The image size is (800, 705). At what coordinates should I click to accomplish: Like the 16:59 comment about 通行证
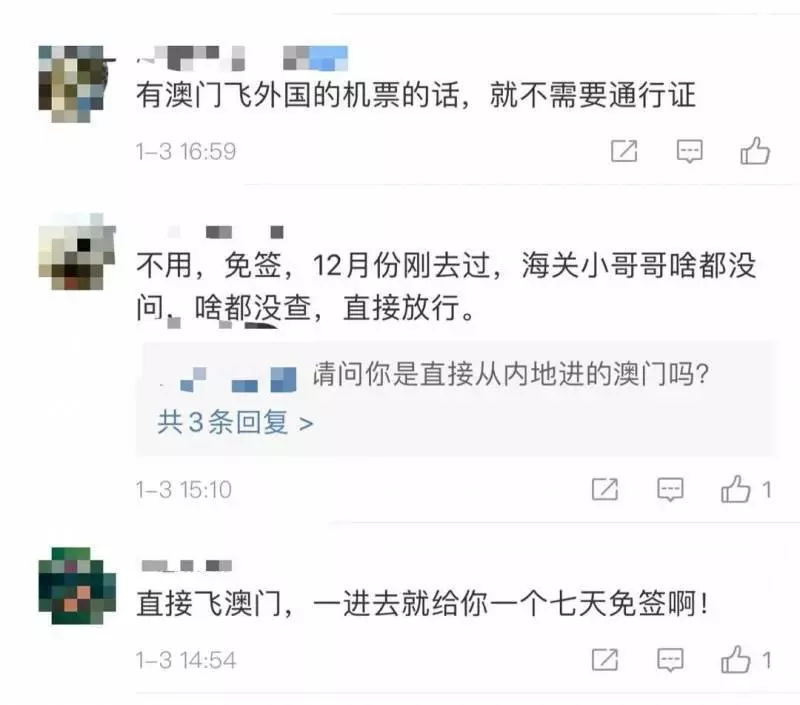coord(755,150)
